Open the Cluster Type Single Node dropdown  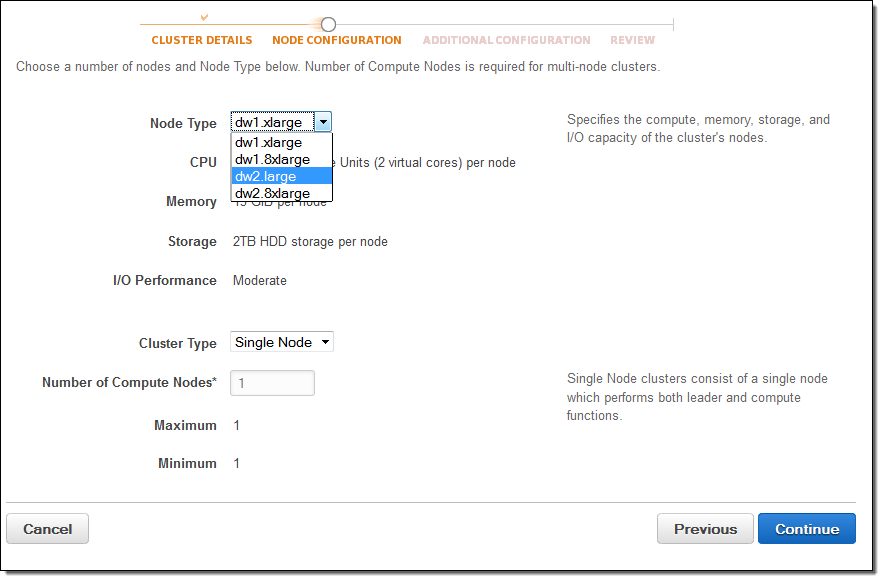[281, 342]
